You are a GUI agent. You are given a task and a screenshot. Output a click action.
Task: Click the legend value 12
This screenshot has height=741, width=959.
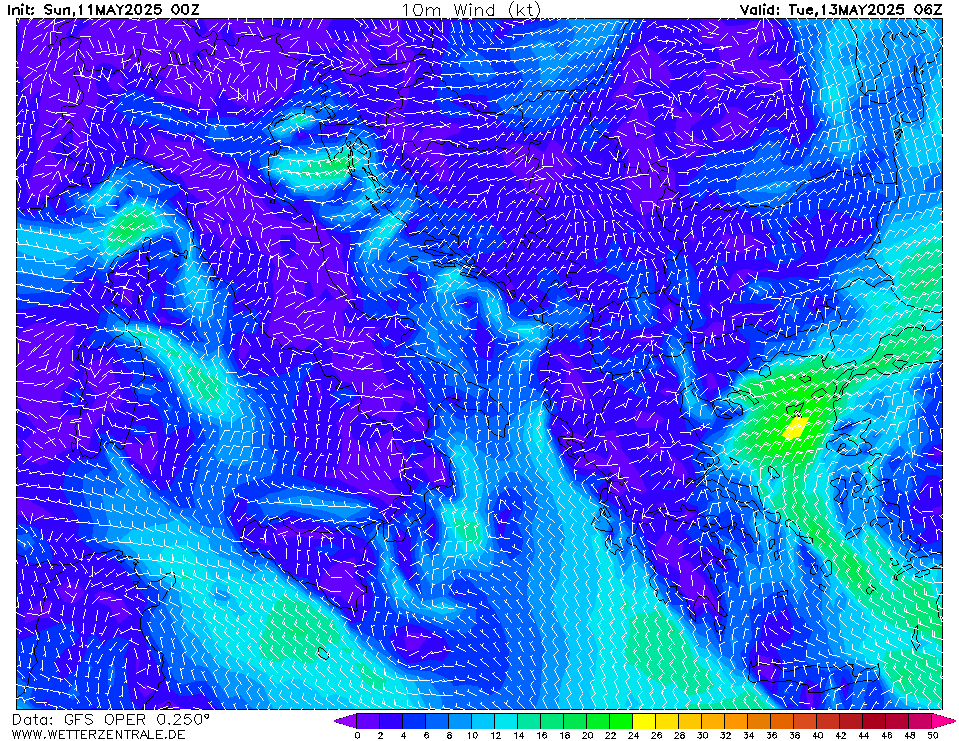coord(495,735)
